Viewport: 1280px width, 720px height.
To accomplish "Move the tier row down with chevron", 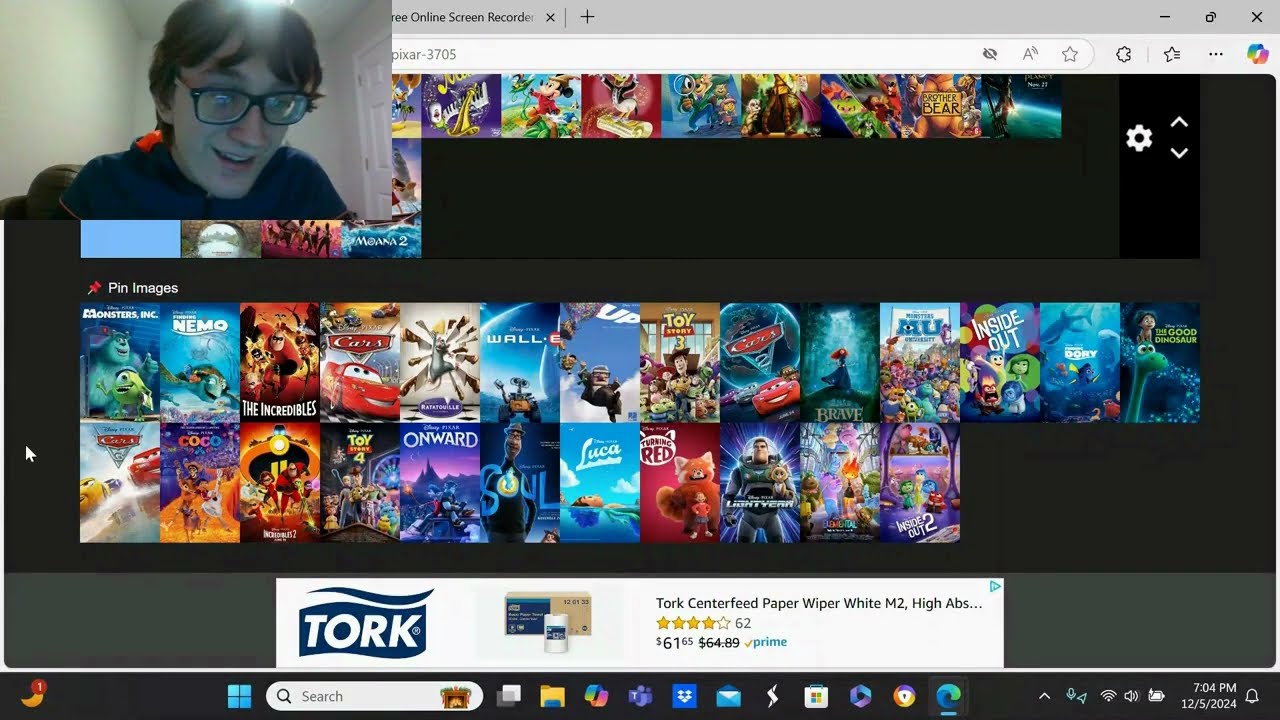I will [1179, 153].
